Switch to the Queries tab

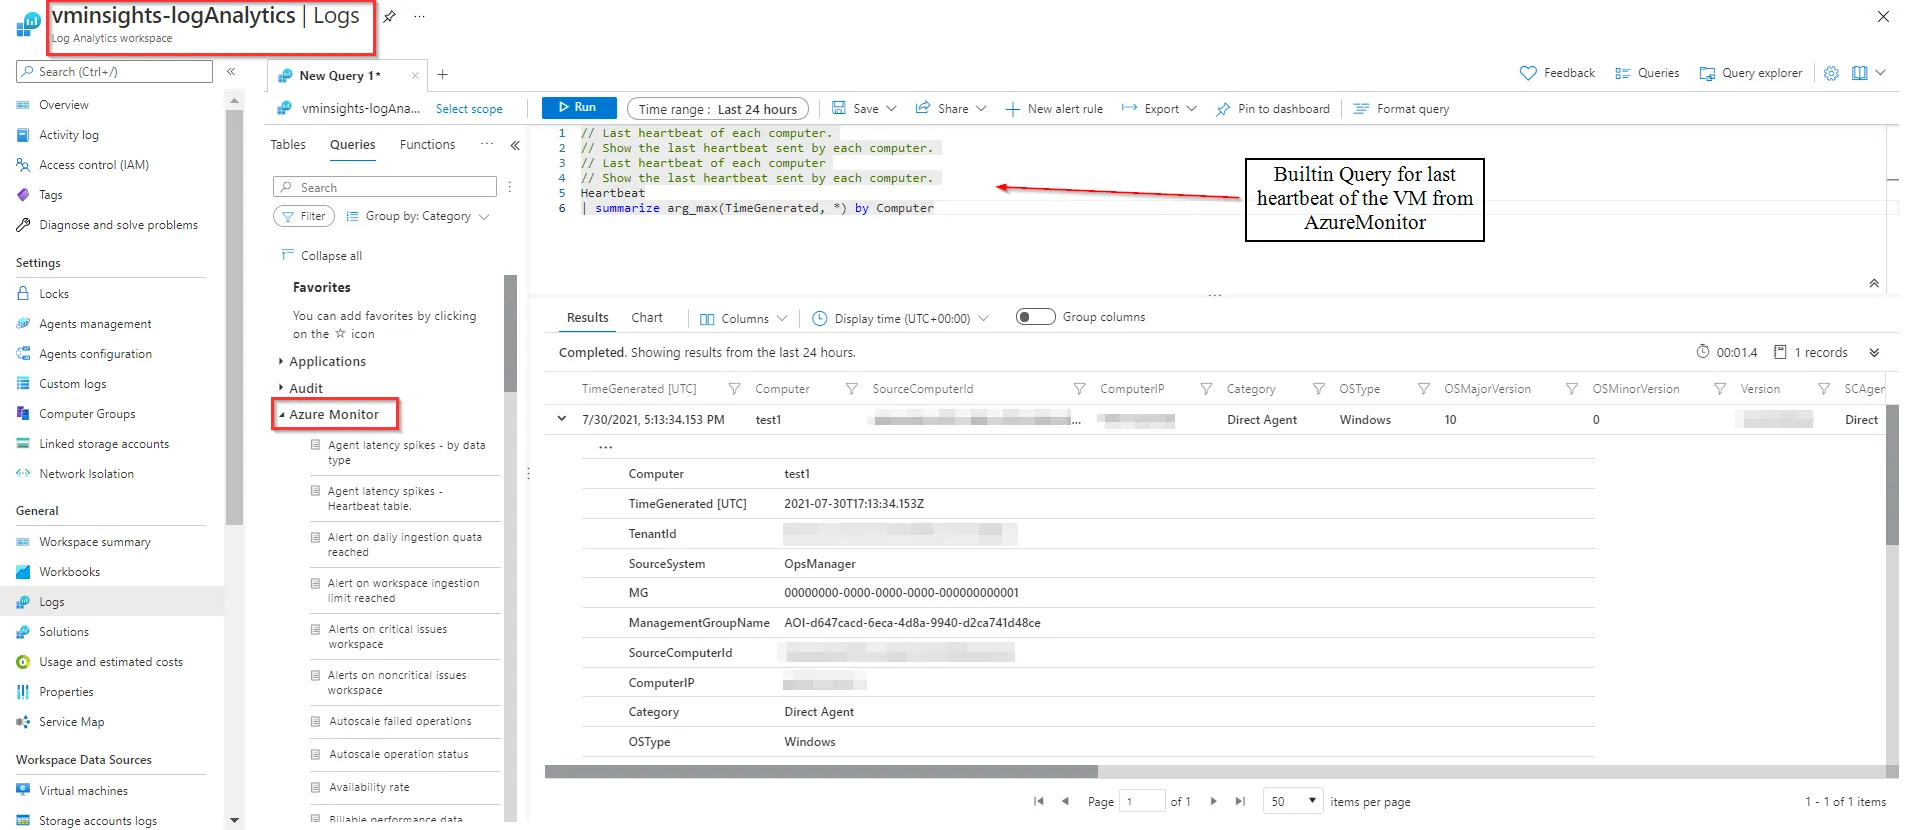(x=353, y=145)
